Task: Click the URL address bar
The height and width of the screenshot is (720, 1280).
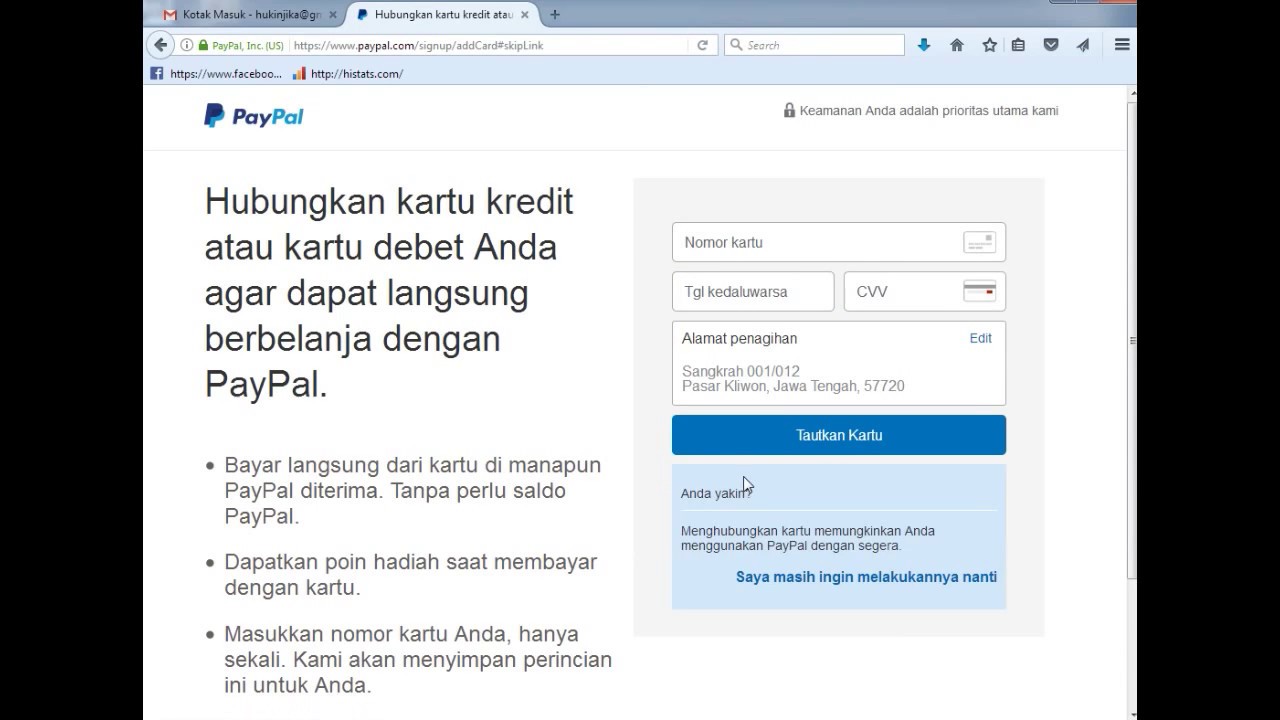Action: click(490, 45)
